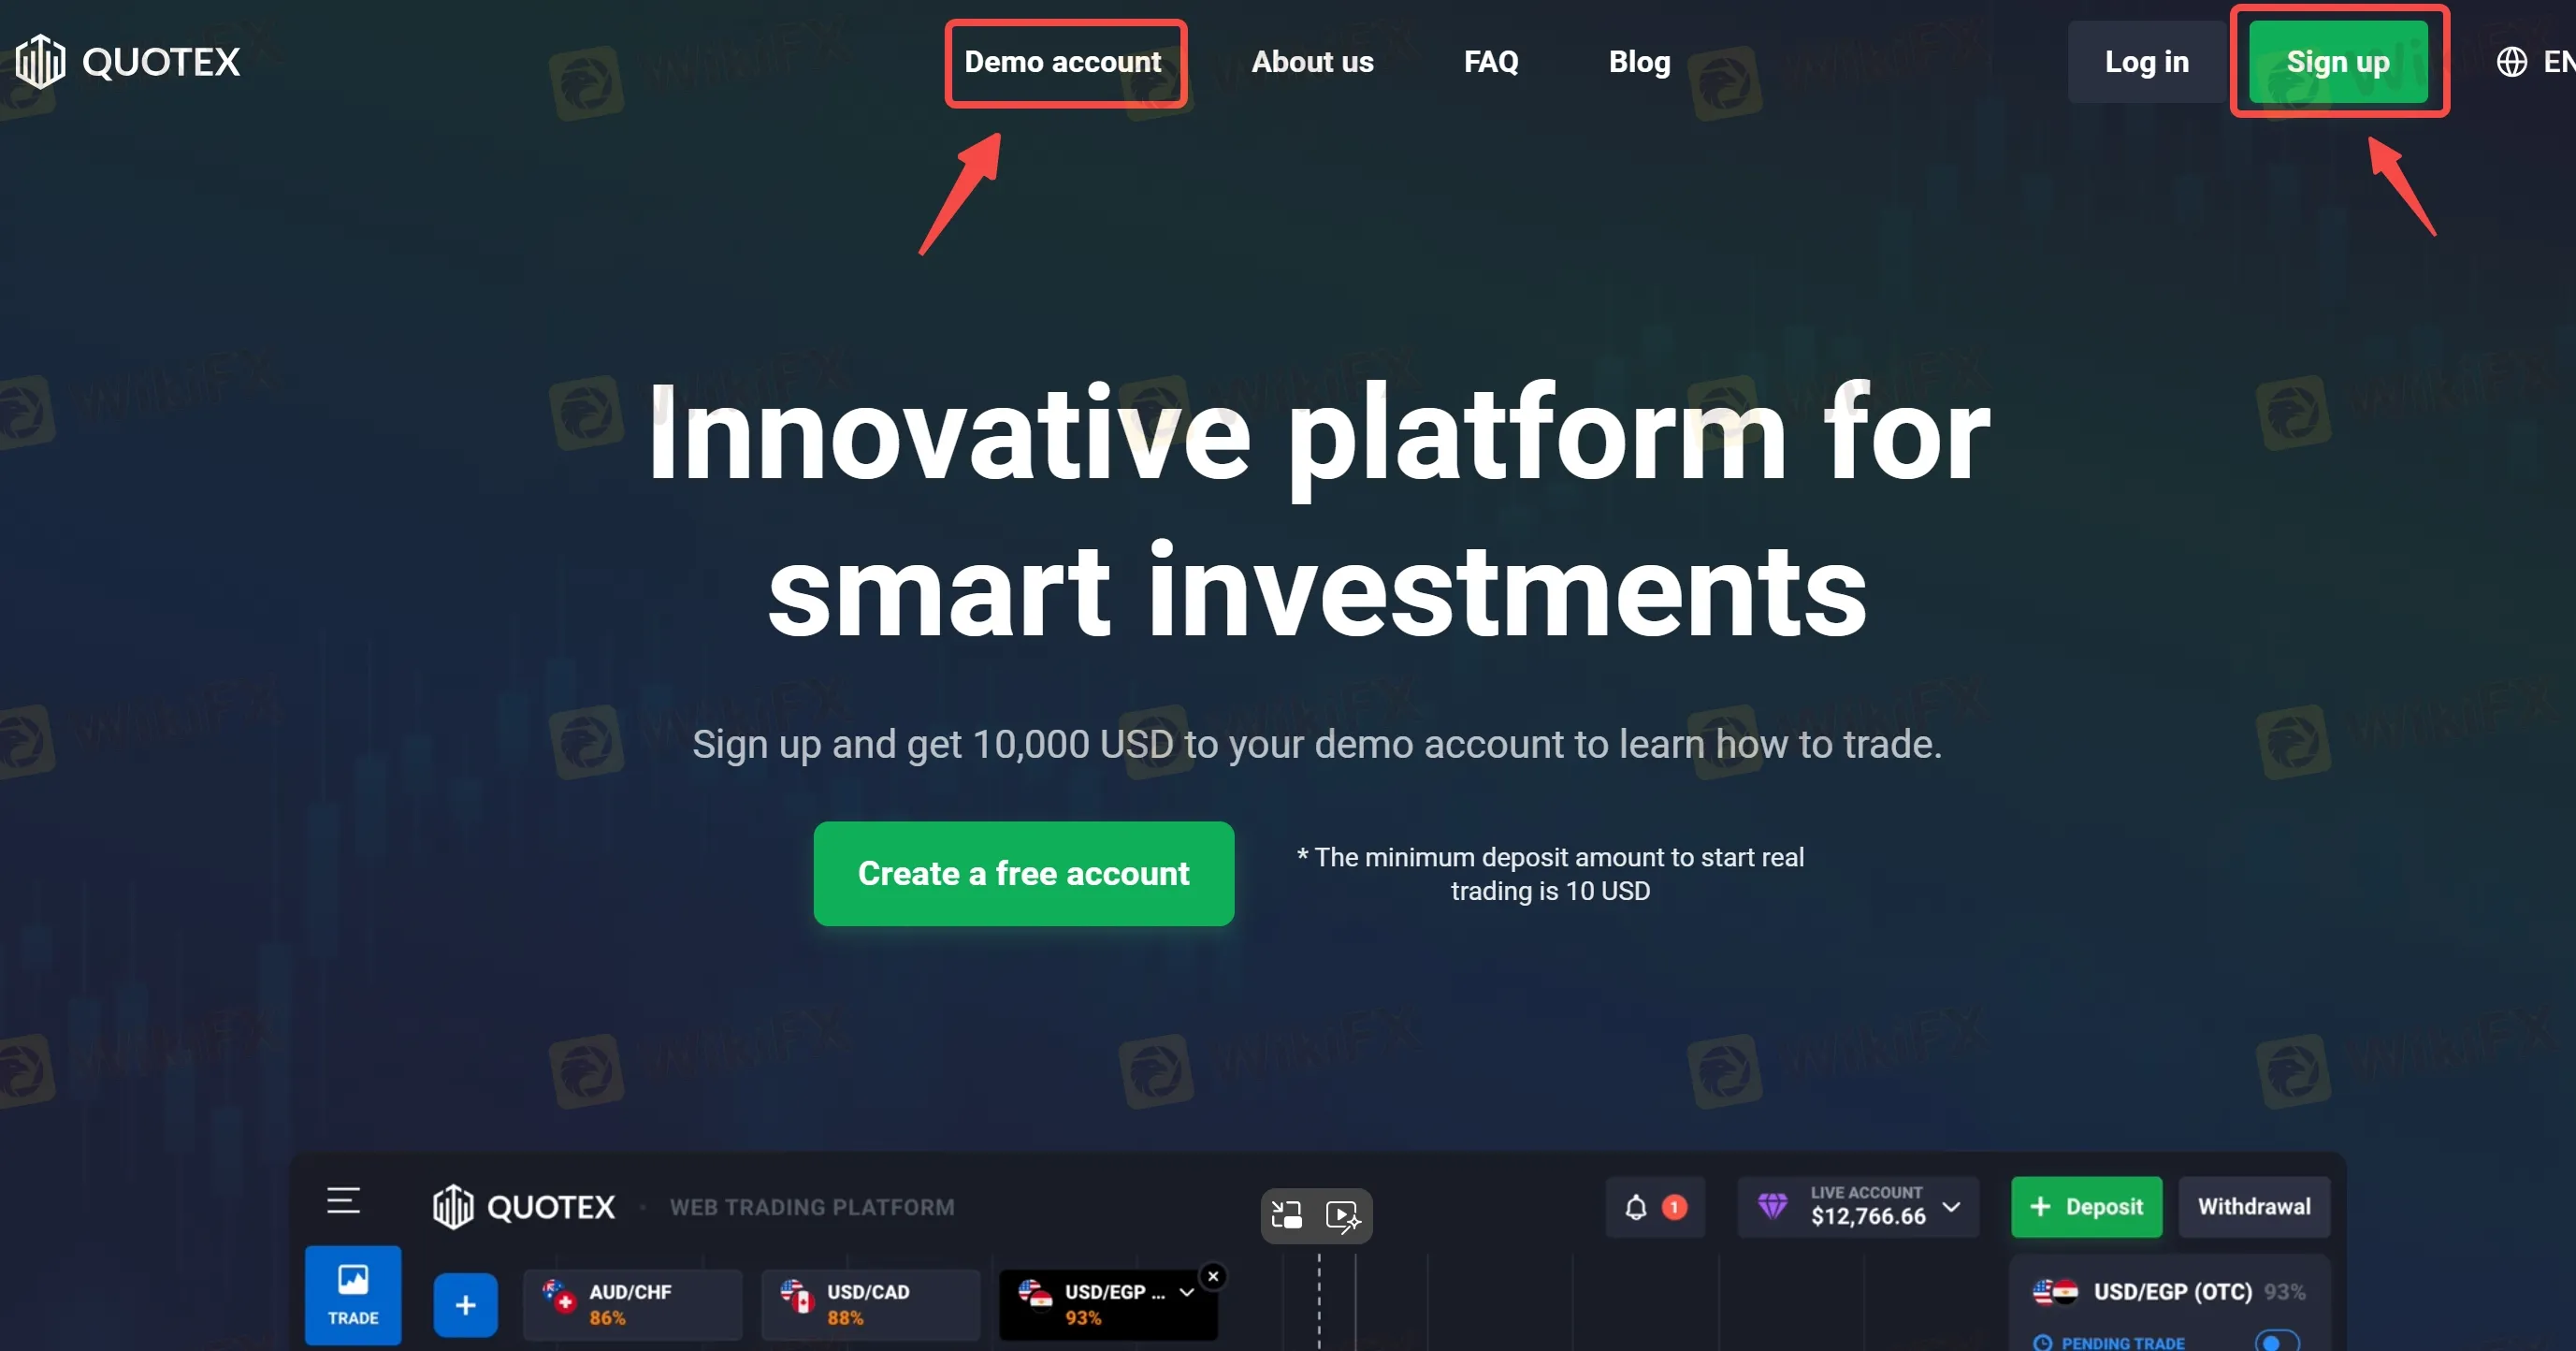Click the screen capture icon in the floating toolbar
The height and width of the screenshot is (1351, 2576).
(1287, 1215)
